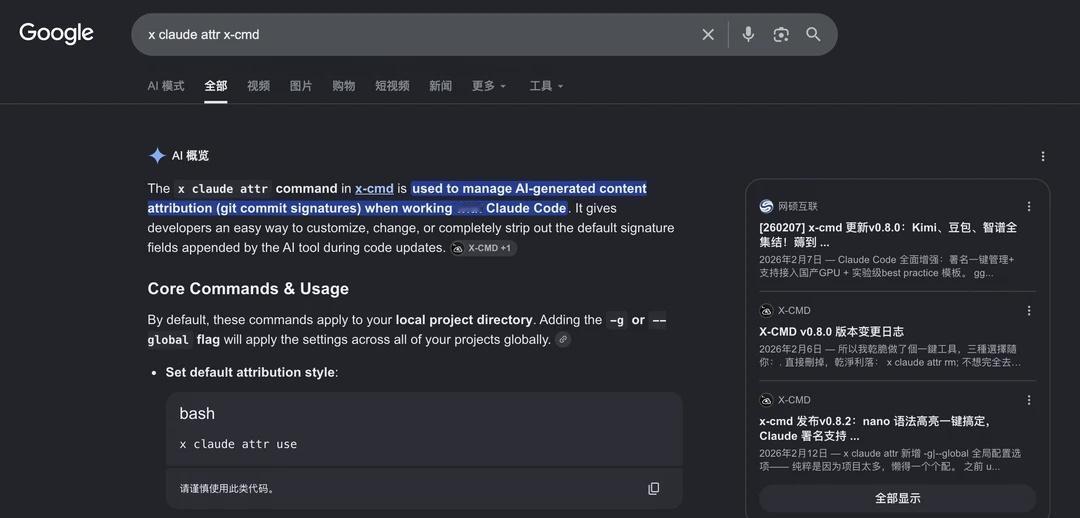Click 'Set default attribution style' bullet

[x=251, y=373]
